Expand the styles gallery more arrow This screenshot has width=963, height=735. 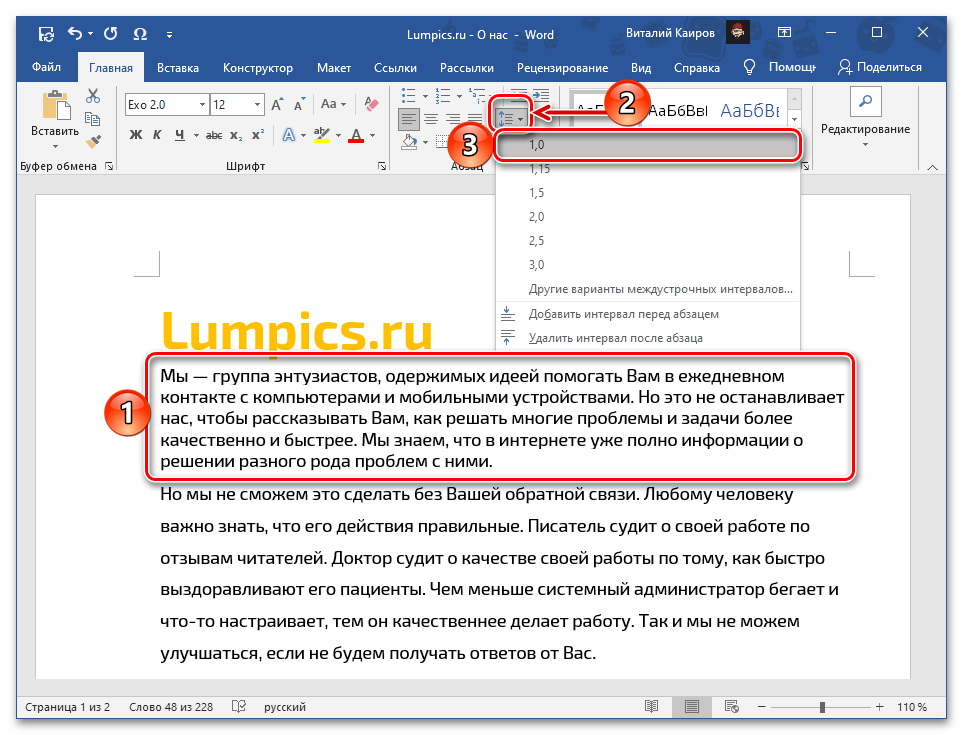tap(795, 119)
